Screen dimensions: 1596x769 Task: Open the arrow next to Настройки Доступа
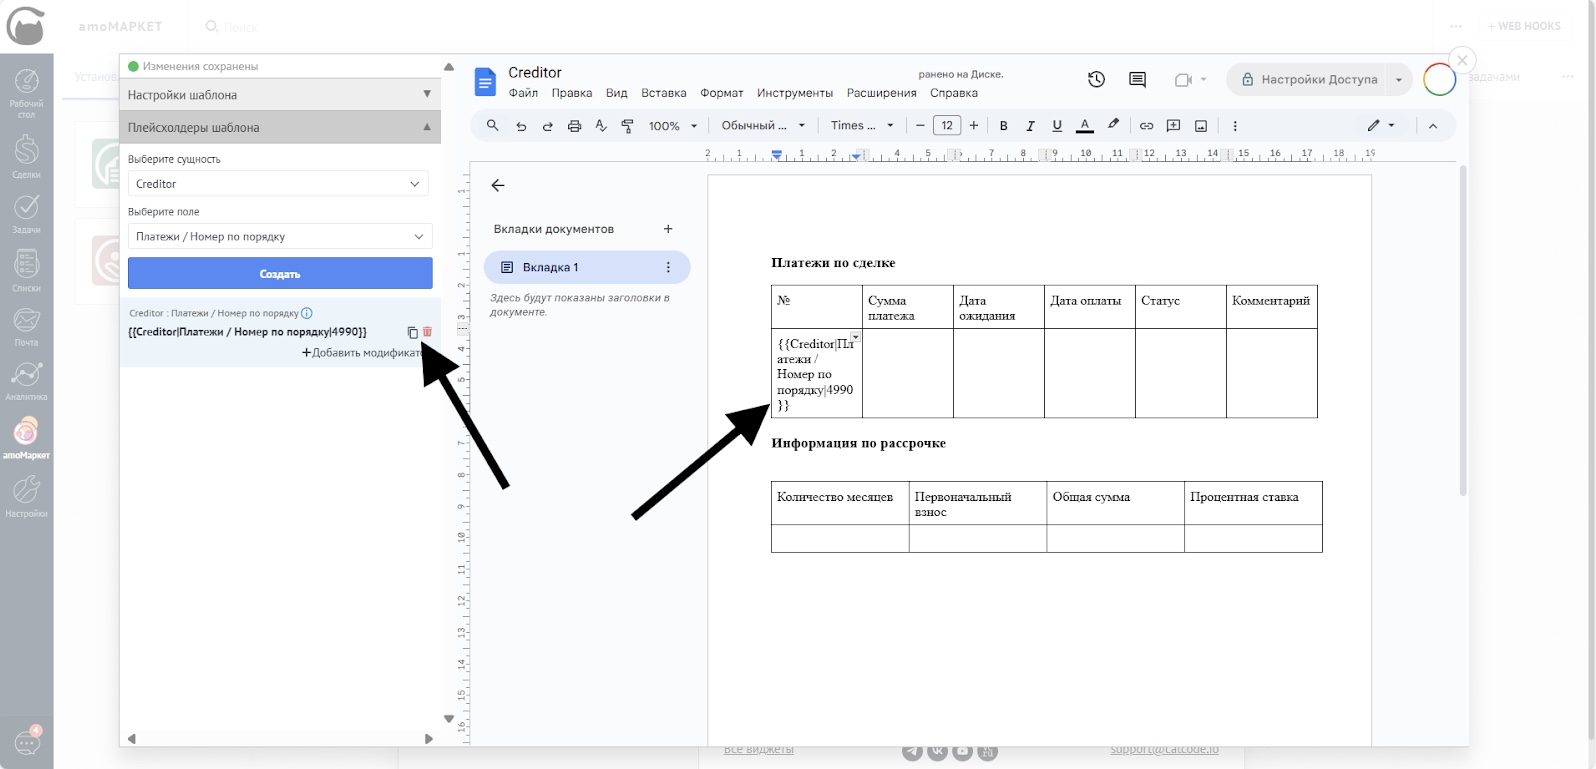[x=1399, y=80]
